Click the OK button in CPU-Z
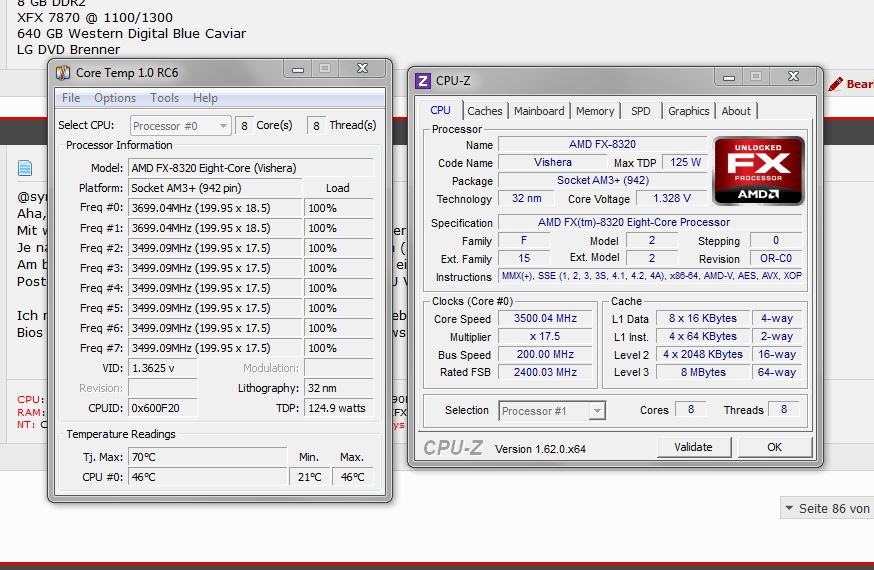The image size is (874, 570). click(775, 447)
